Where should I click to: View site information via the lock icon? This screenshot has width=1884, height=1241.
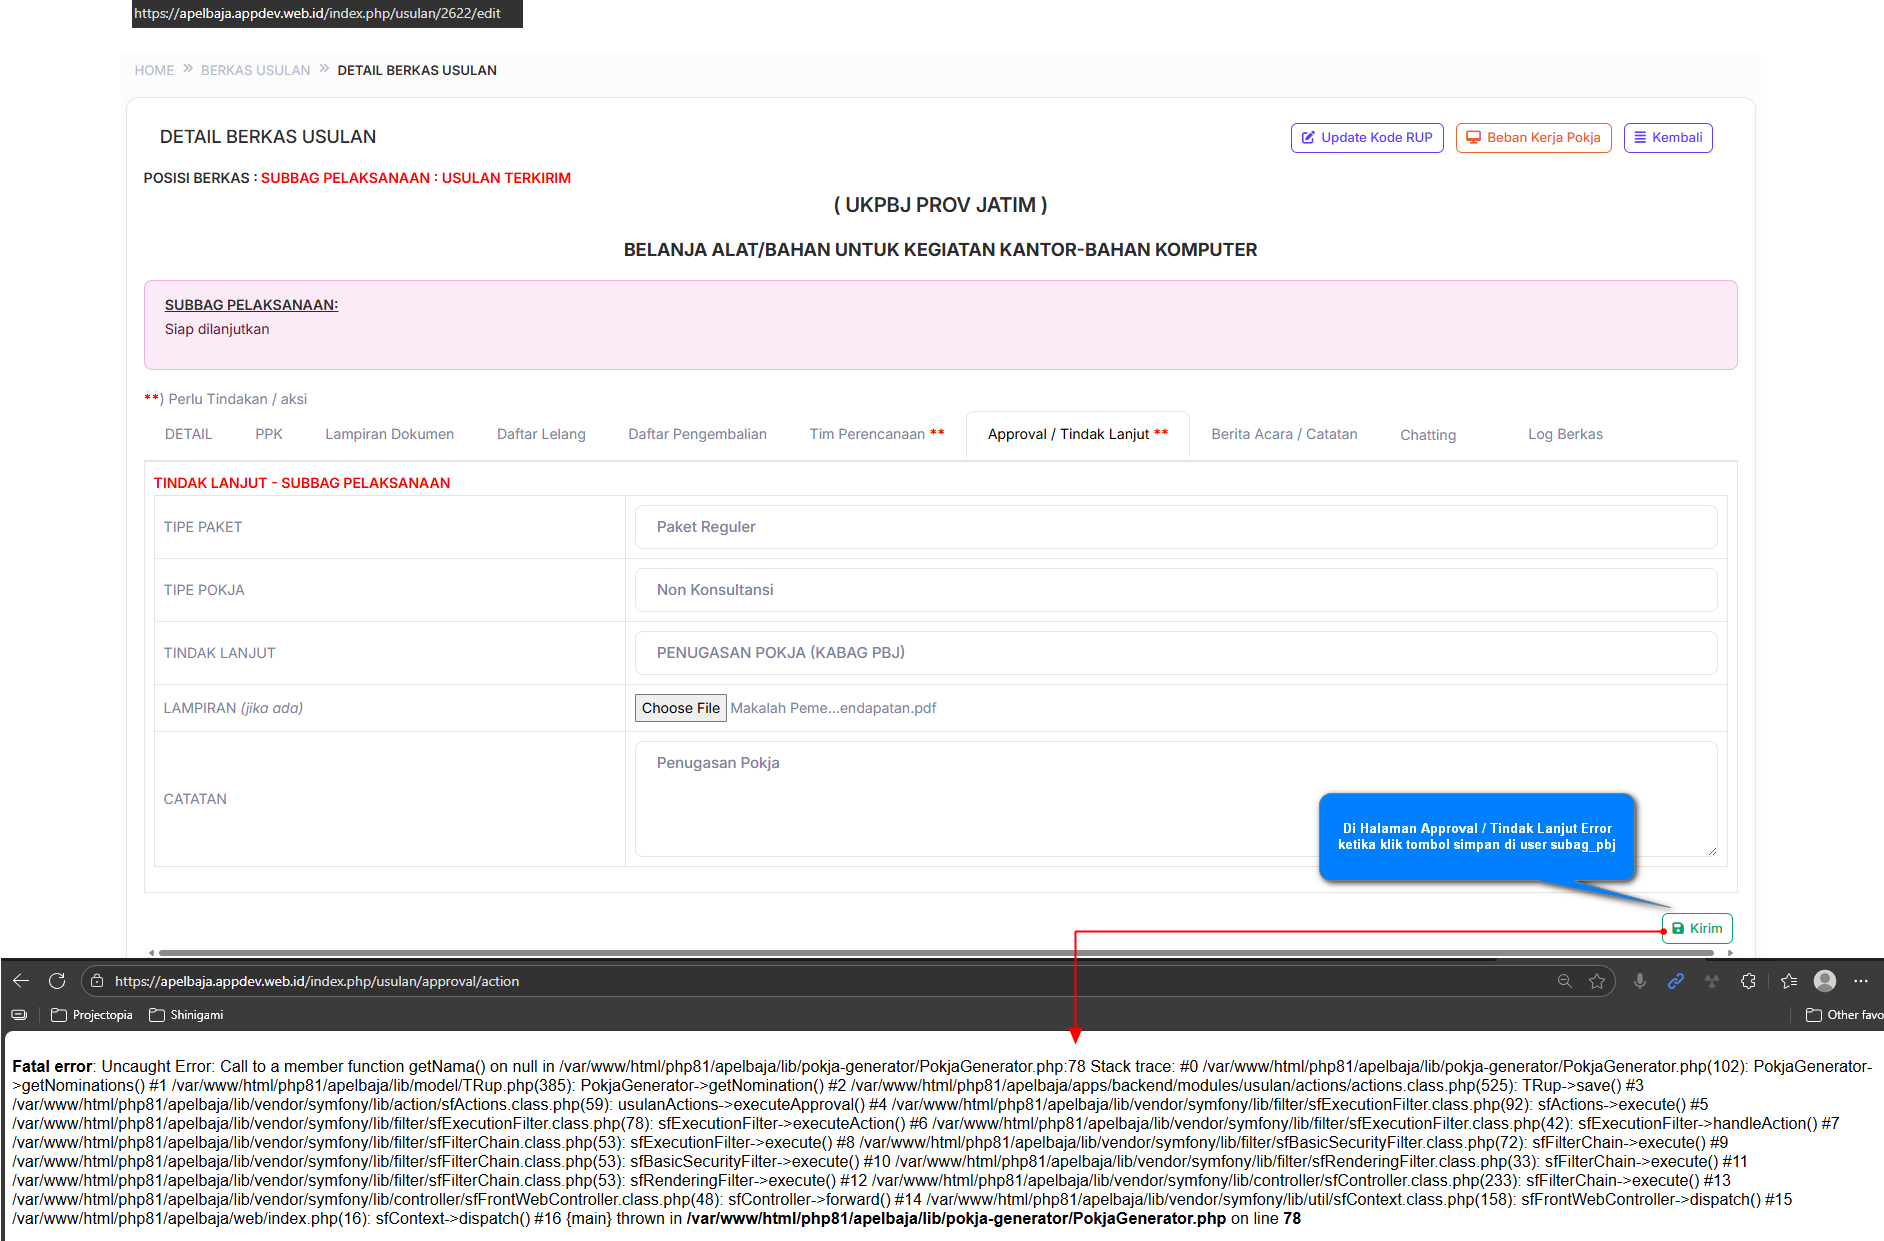pos(97,981)
